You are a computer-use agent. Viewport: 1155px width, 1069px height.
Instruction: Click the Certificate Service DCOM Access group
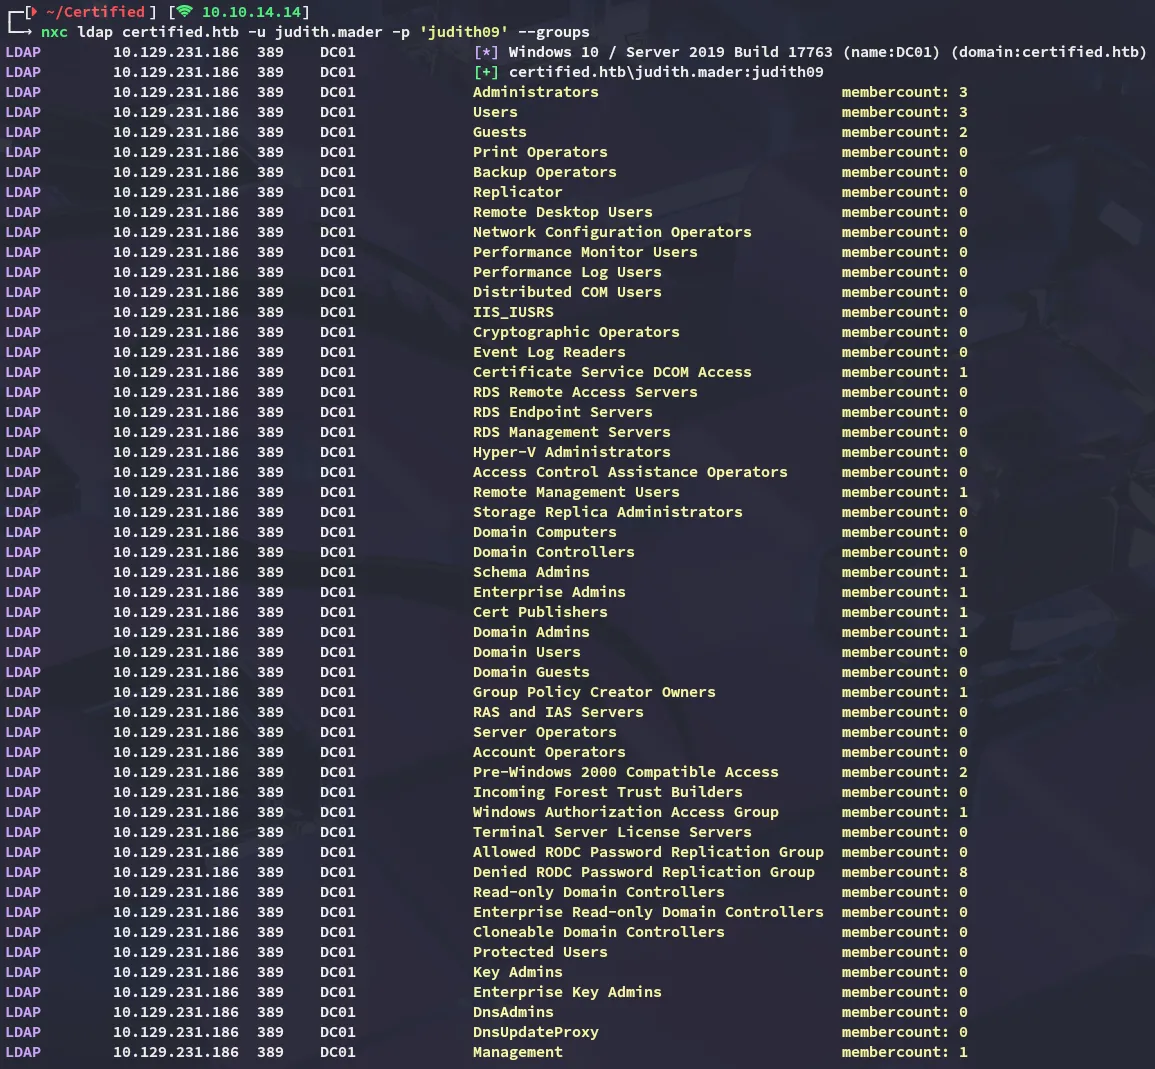612,372
